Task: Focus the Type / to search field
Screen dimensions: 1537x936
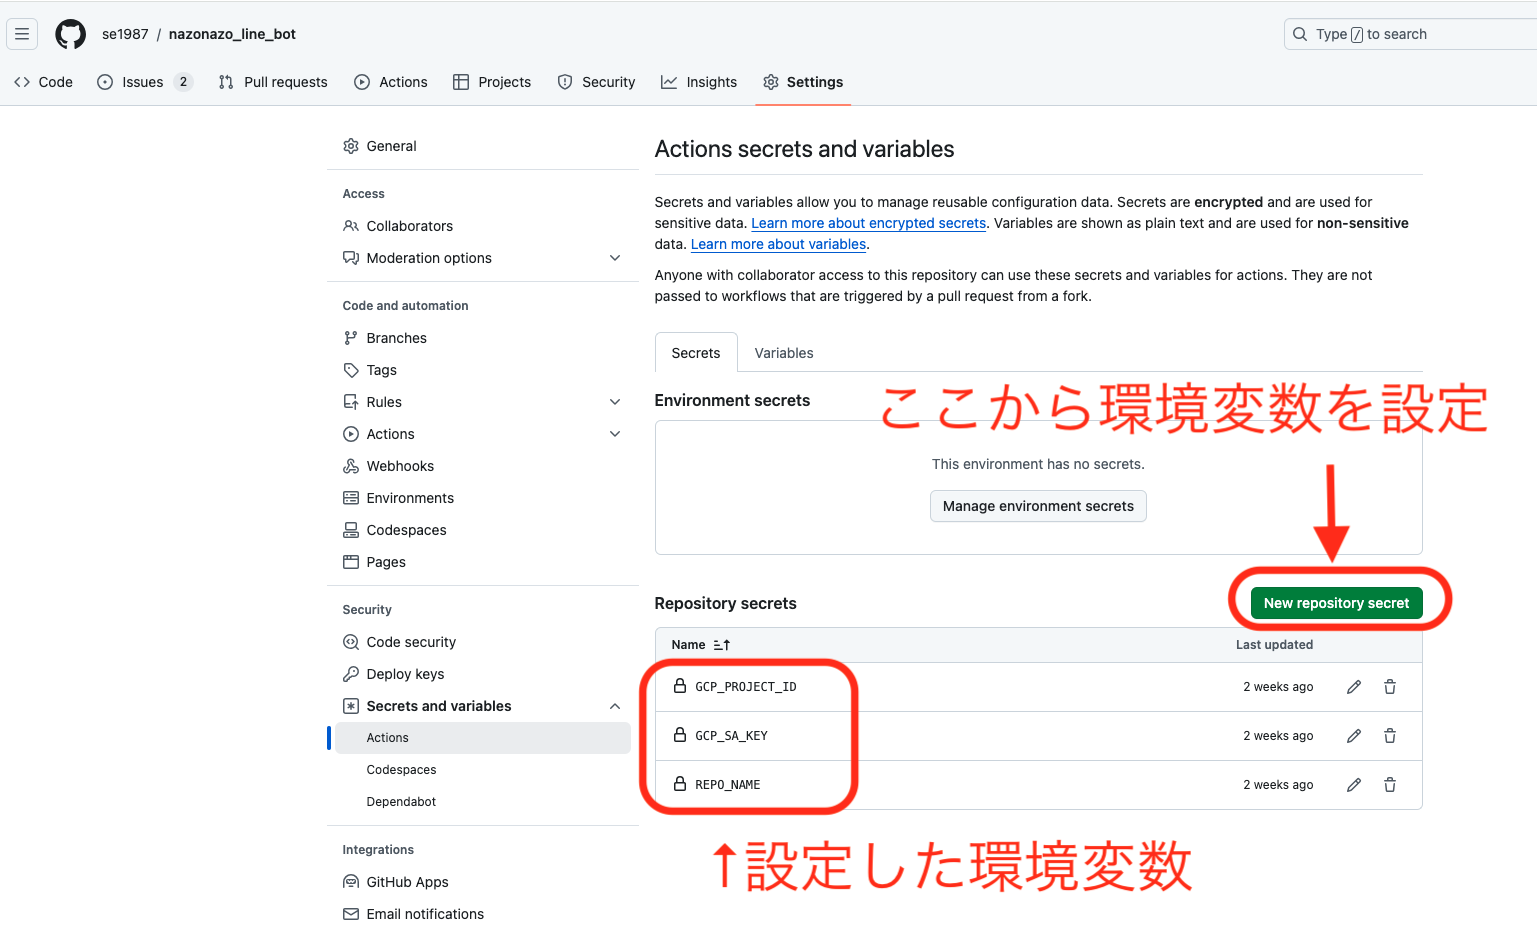Action: pyautogui.click(x=1410, y=34)
